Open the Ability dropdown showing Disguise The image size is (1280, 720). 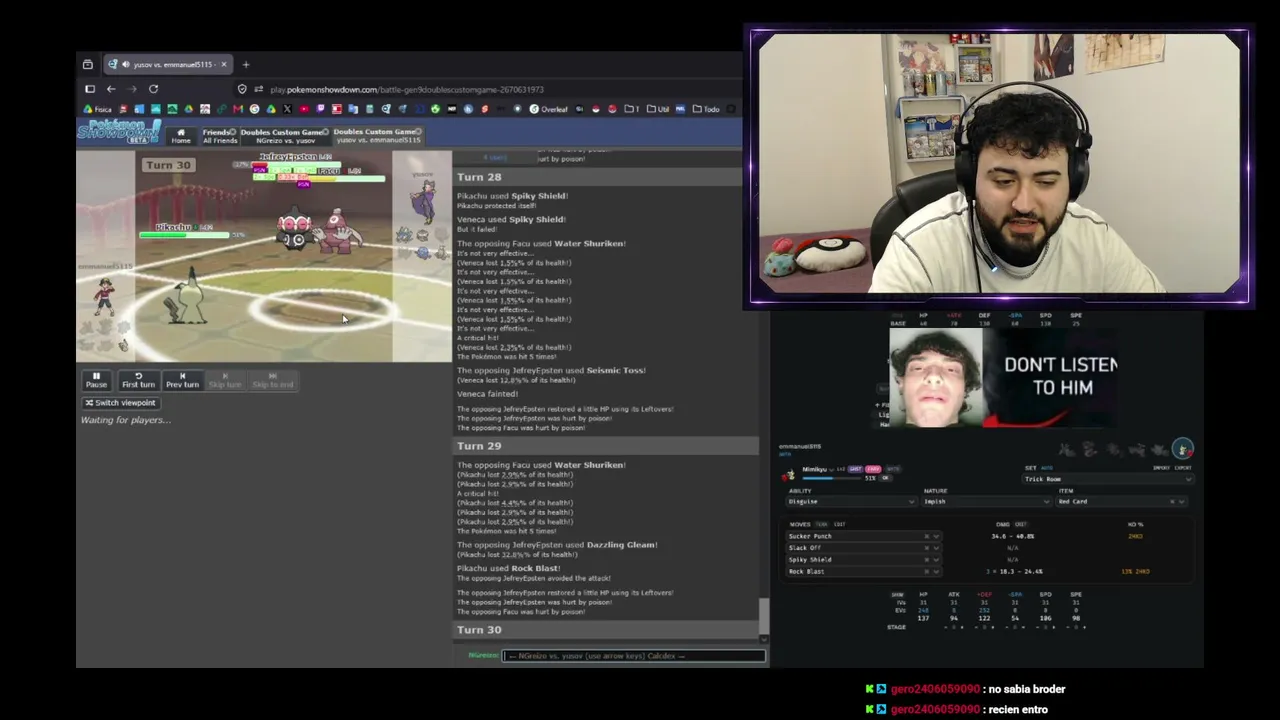pyautogui.click(x=851, y=502)
